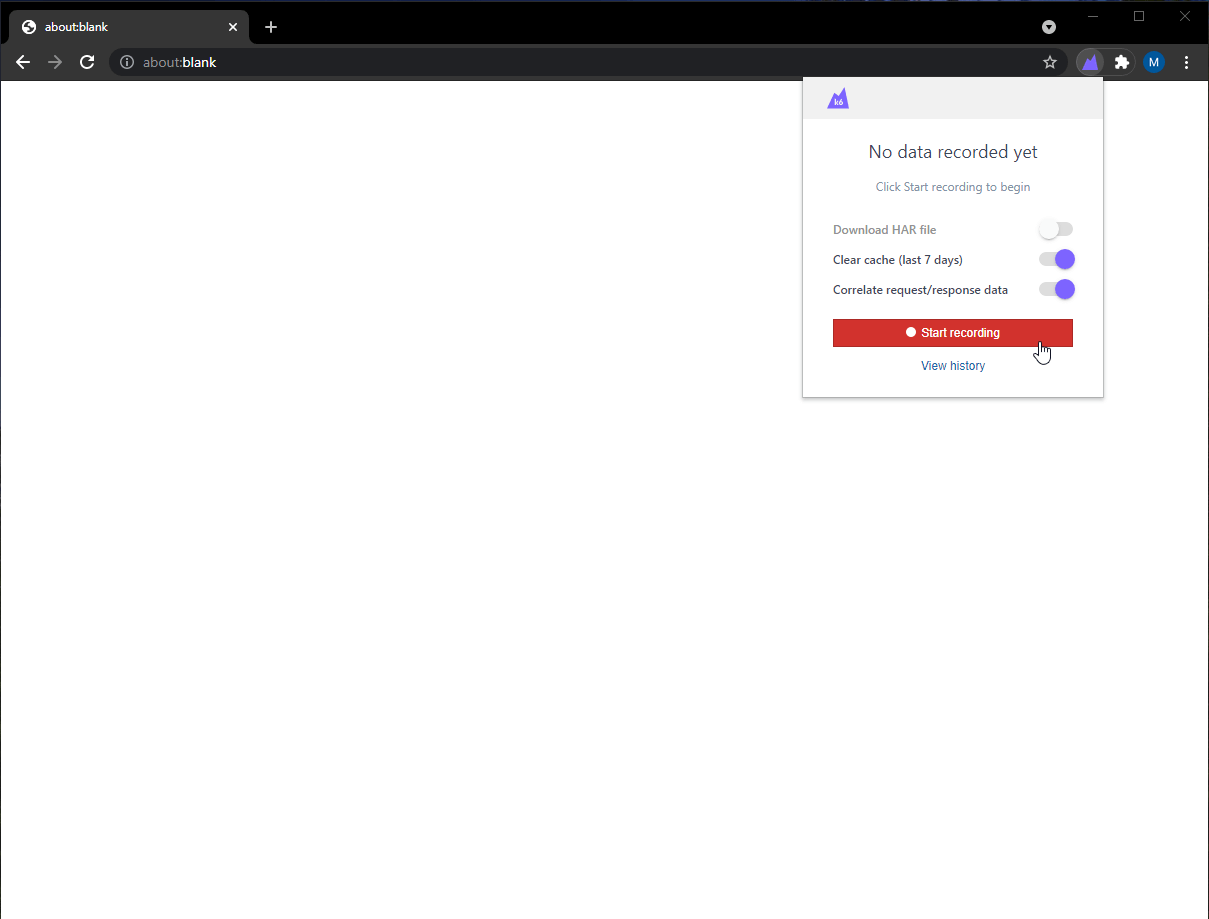1209x919 pixels.
Task: Go back to previous page
Action: 23,62
